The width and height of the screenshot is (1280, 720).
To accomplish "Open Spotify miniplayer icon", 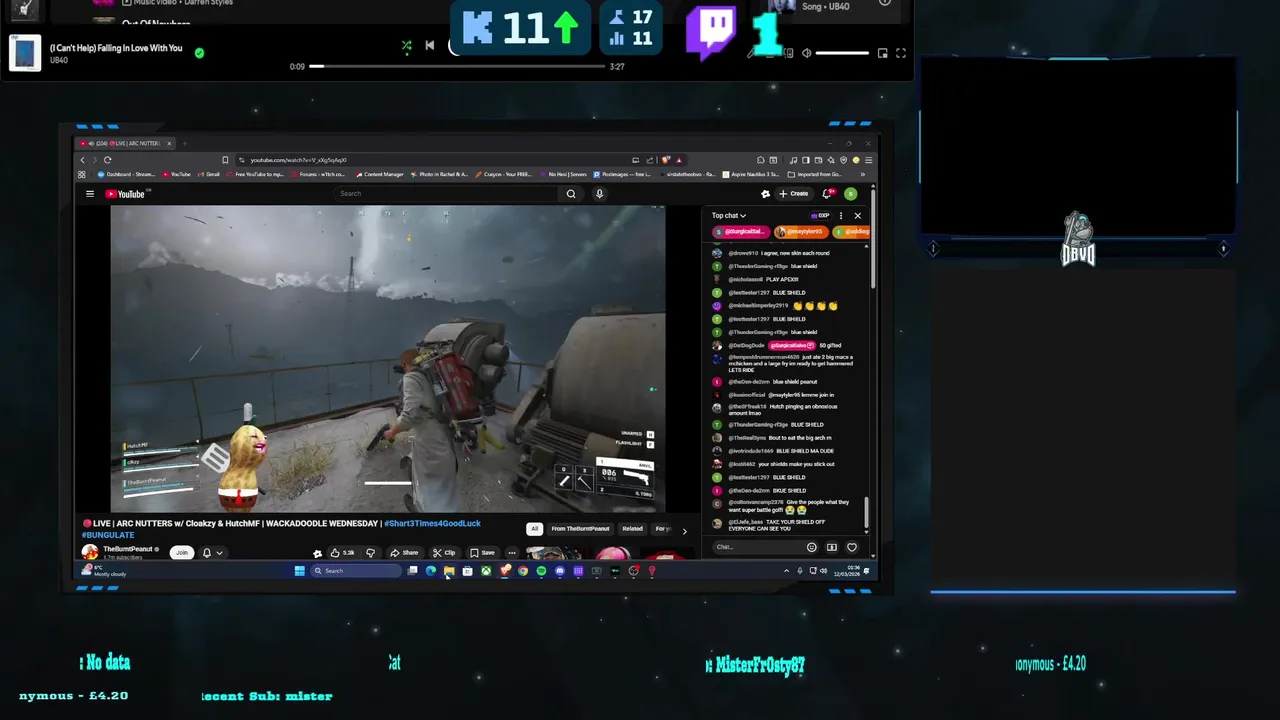I will (882, 53).
